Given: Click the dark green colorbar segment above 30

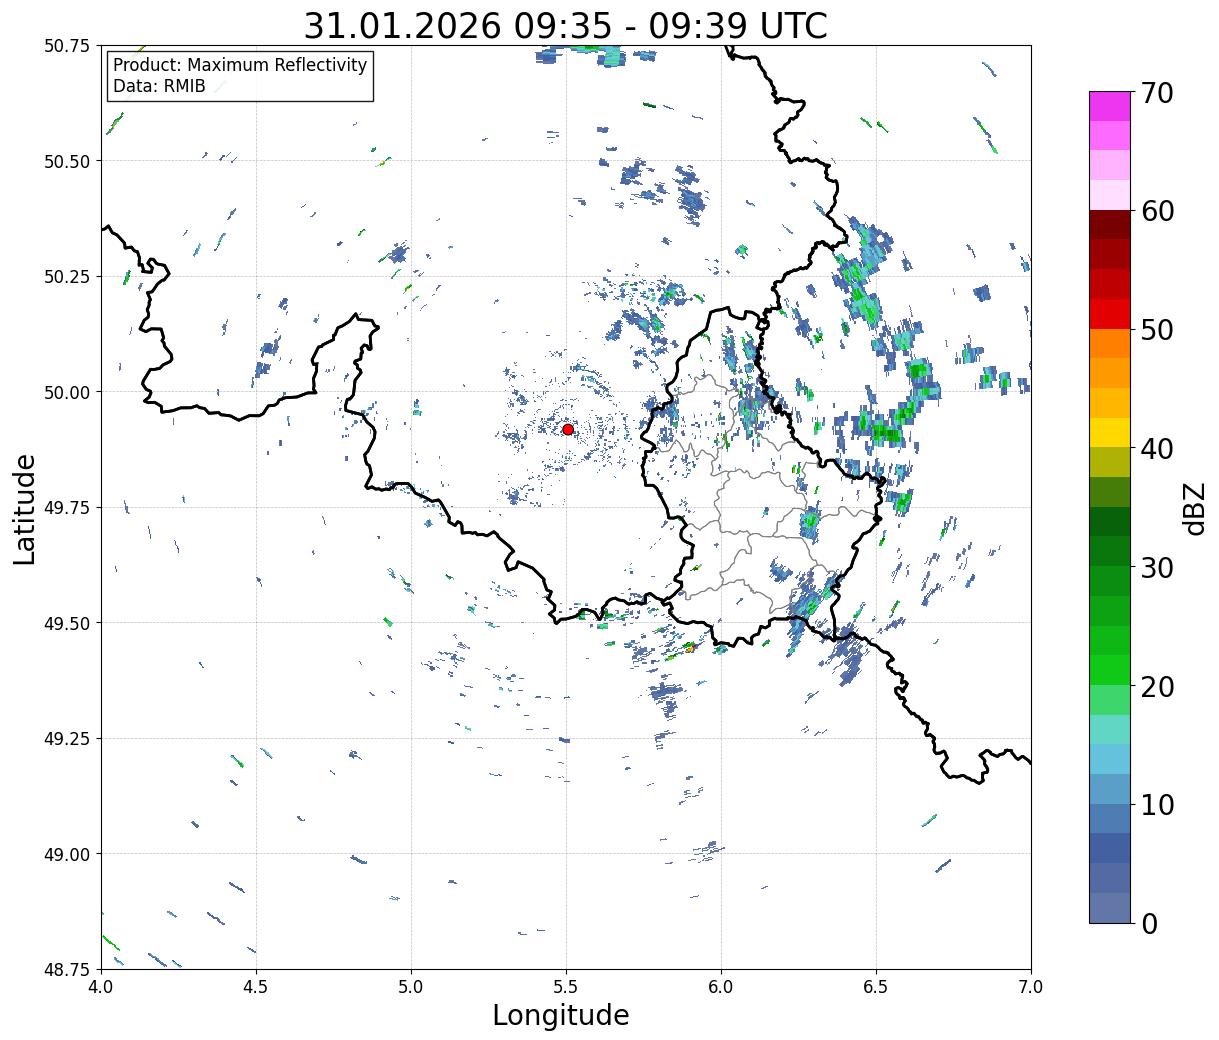Looking at the screenshot, I should (1109, 551).
